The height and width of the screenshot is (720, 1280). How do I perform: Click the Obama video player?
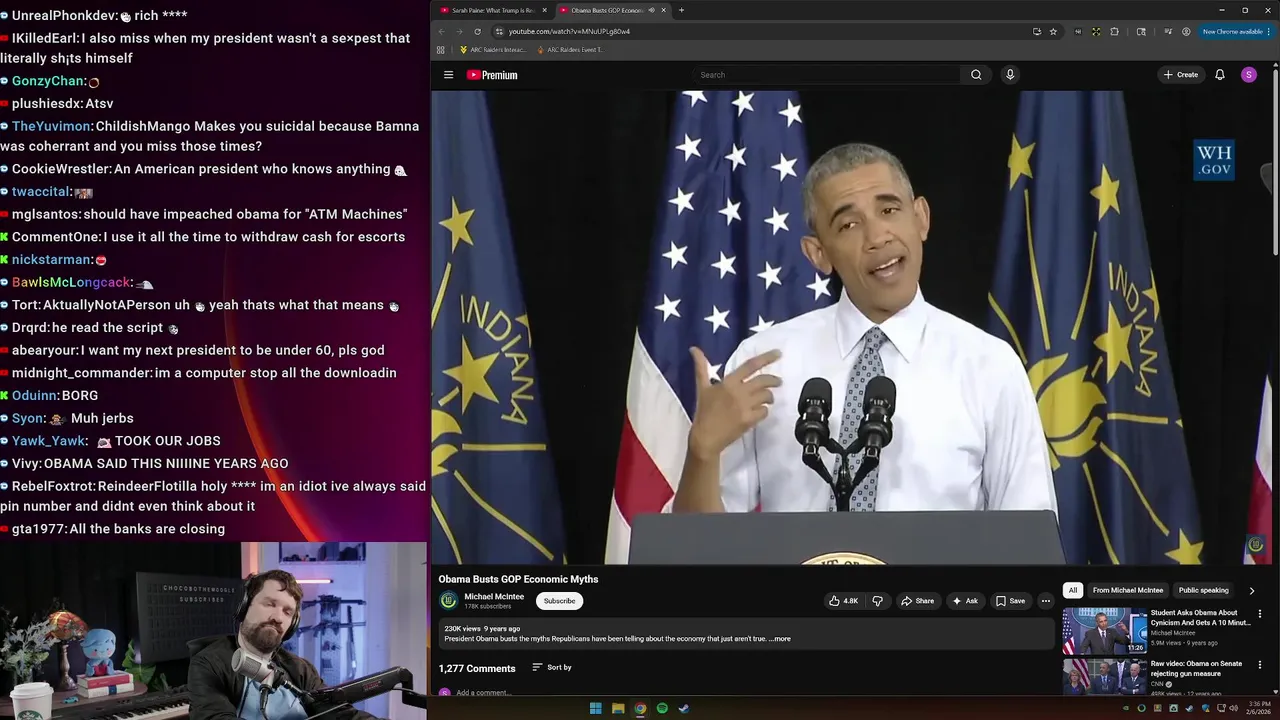tap(853, 328)
